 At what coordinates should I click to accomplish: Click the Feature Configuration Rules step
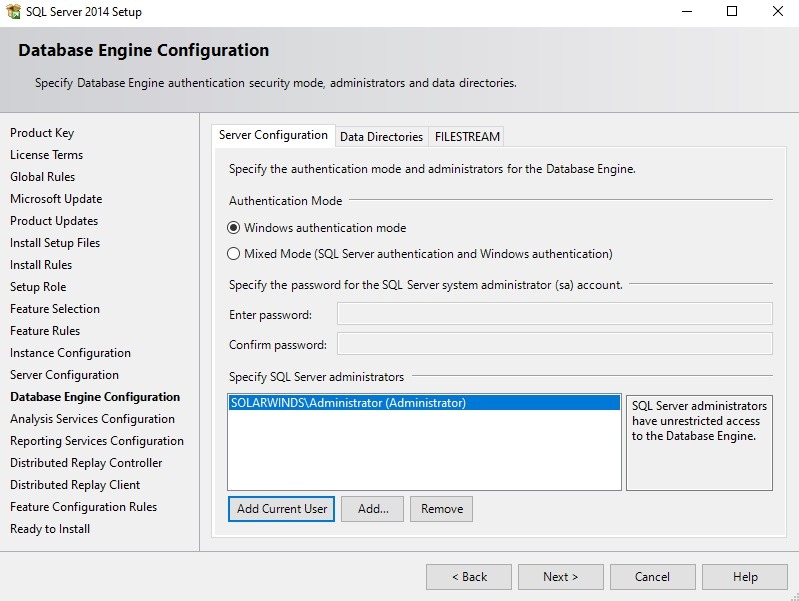point(84,507)
